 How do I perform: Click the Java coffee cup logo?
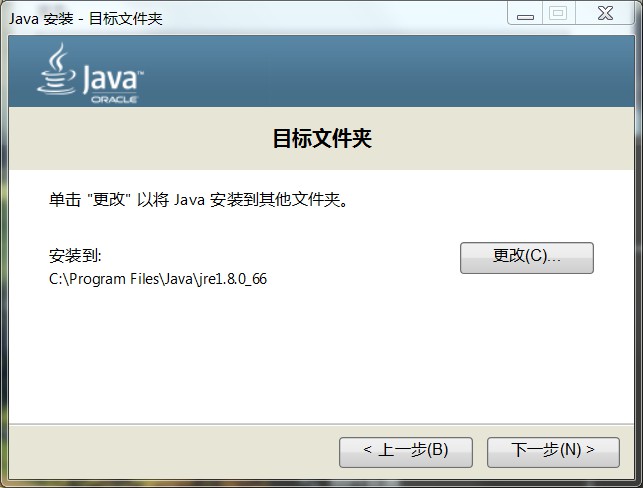tap(58, 68)
